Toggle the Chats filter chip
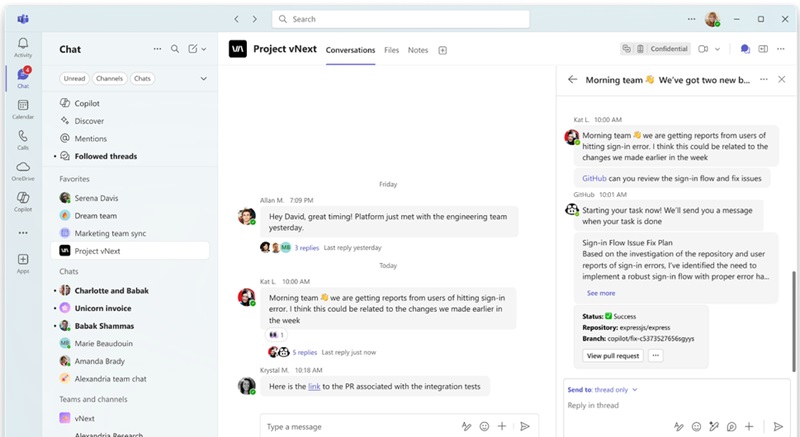 (x=143, y=78)
